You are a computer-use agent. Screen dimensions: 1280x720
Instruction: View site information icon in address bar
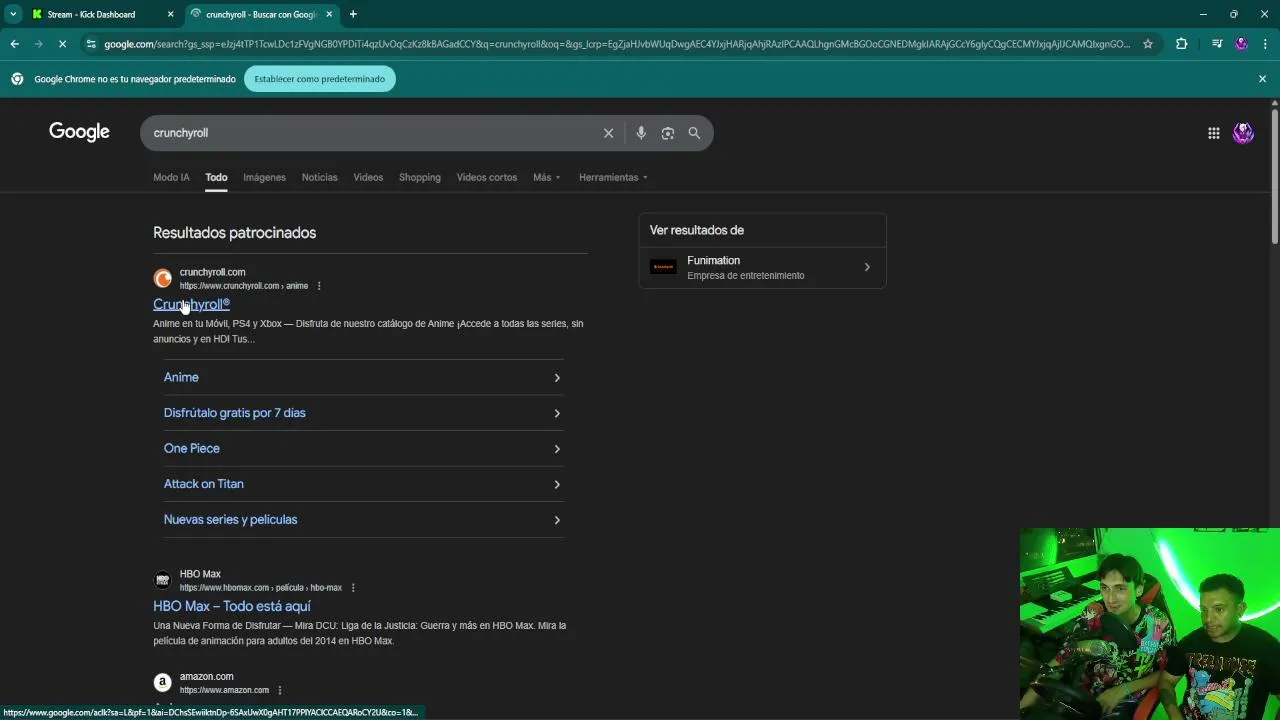(91, 44)
